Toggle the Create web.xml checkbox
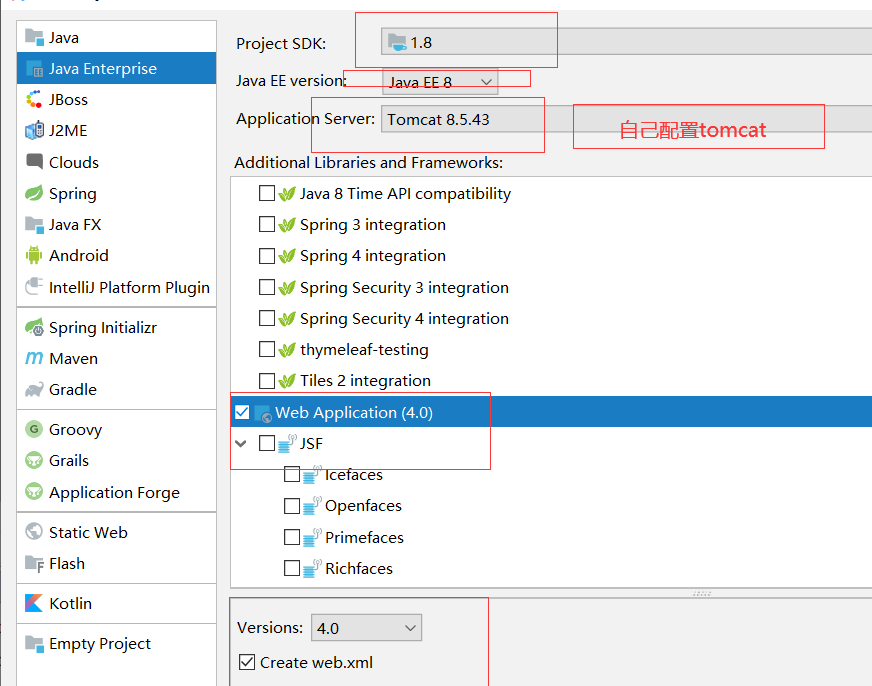Viewport: 872px width, 686px height. click(x=247, y=663)
